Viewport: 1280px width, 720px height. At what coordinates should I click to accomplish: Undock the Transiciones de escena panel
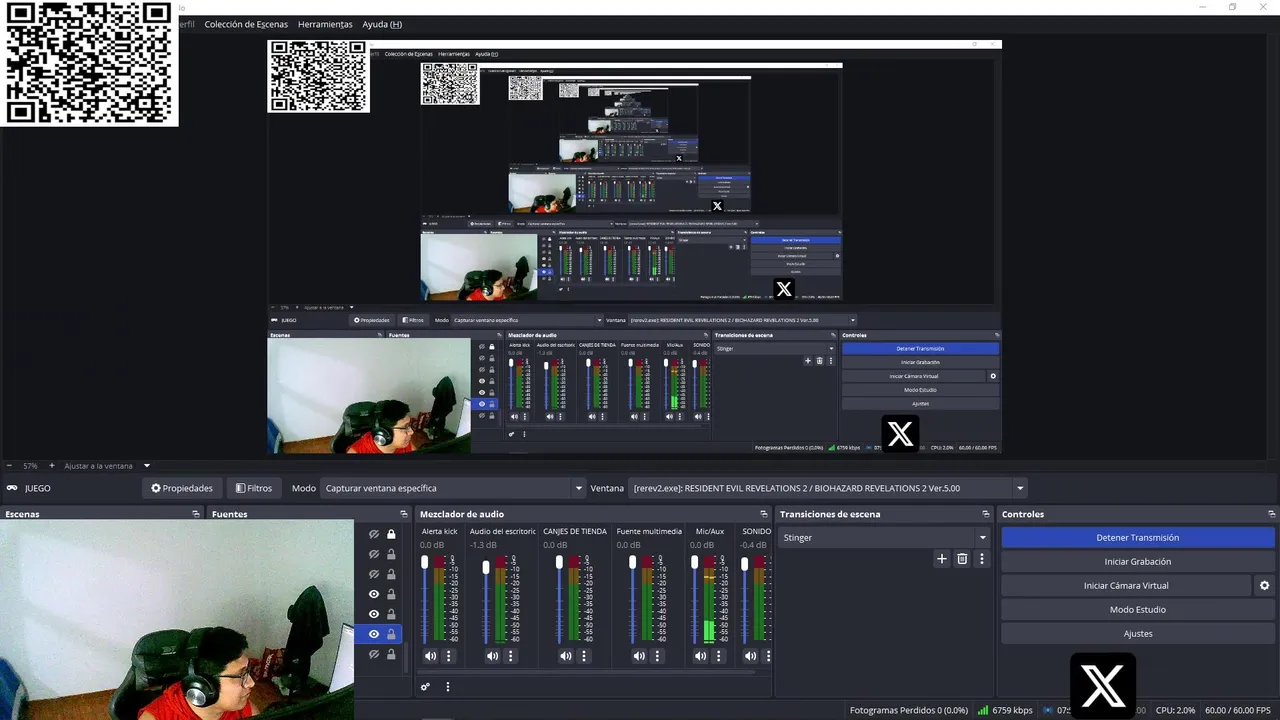(x=986, y=514)
